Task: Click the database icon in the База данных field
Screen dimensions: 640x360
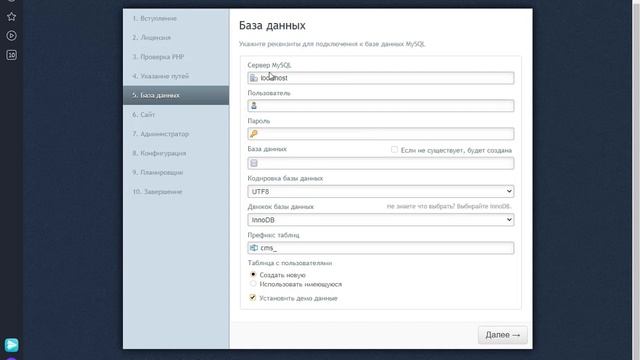Action: click(253, 163)
